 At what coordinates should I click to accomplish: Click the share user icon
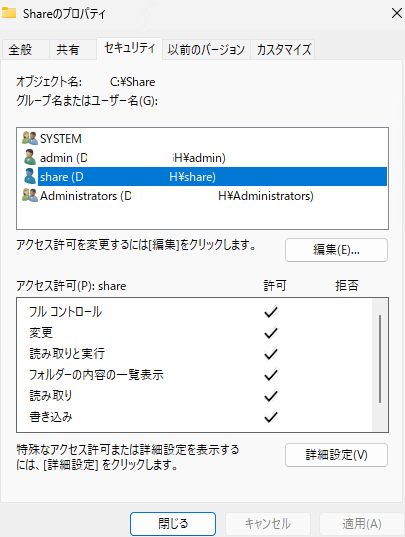[30, 177]
